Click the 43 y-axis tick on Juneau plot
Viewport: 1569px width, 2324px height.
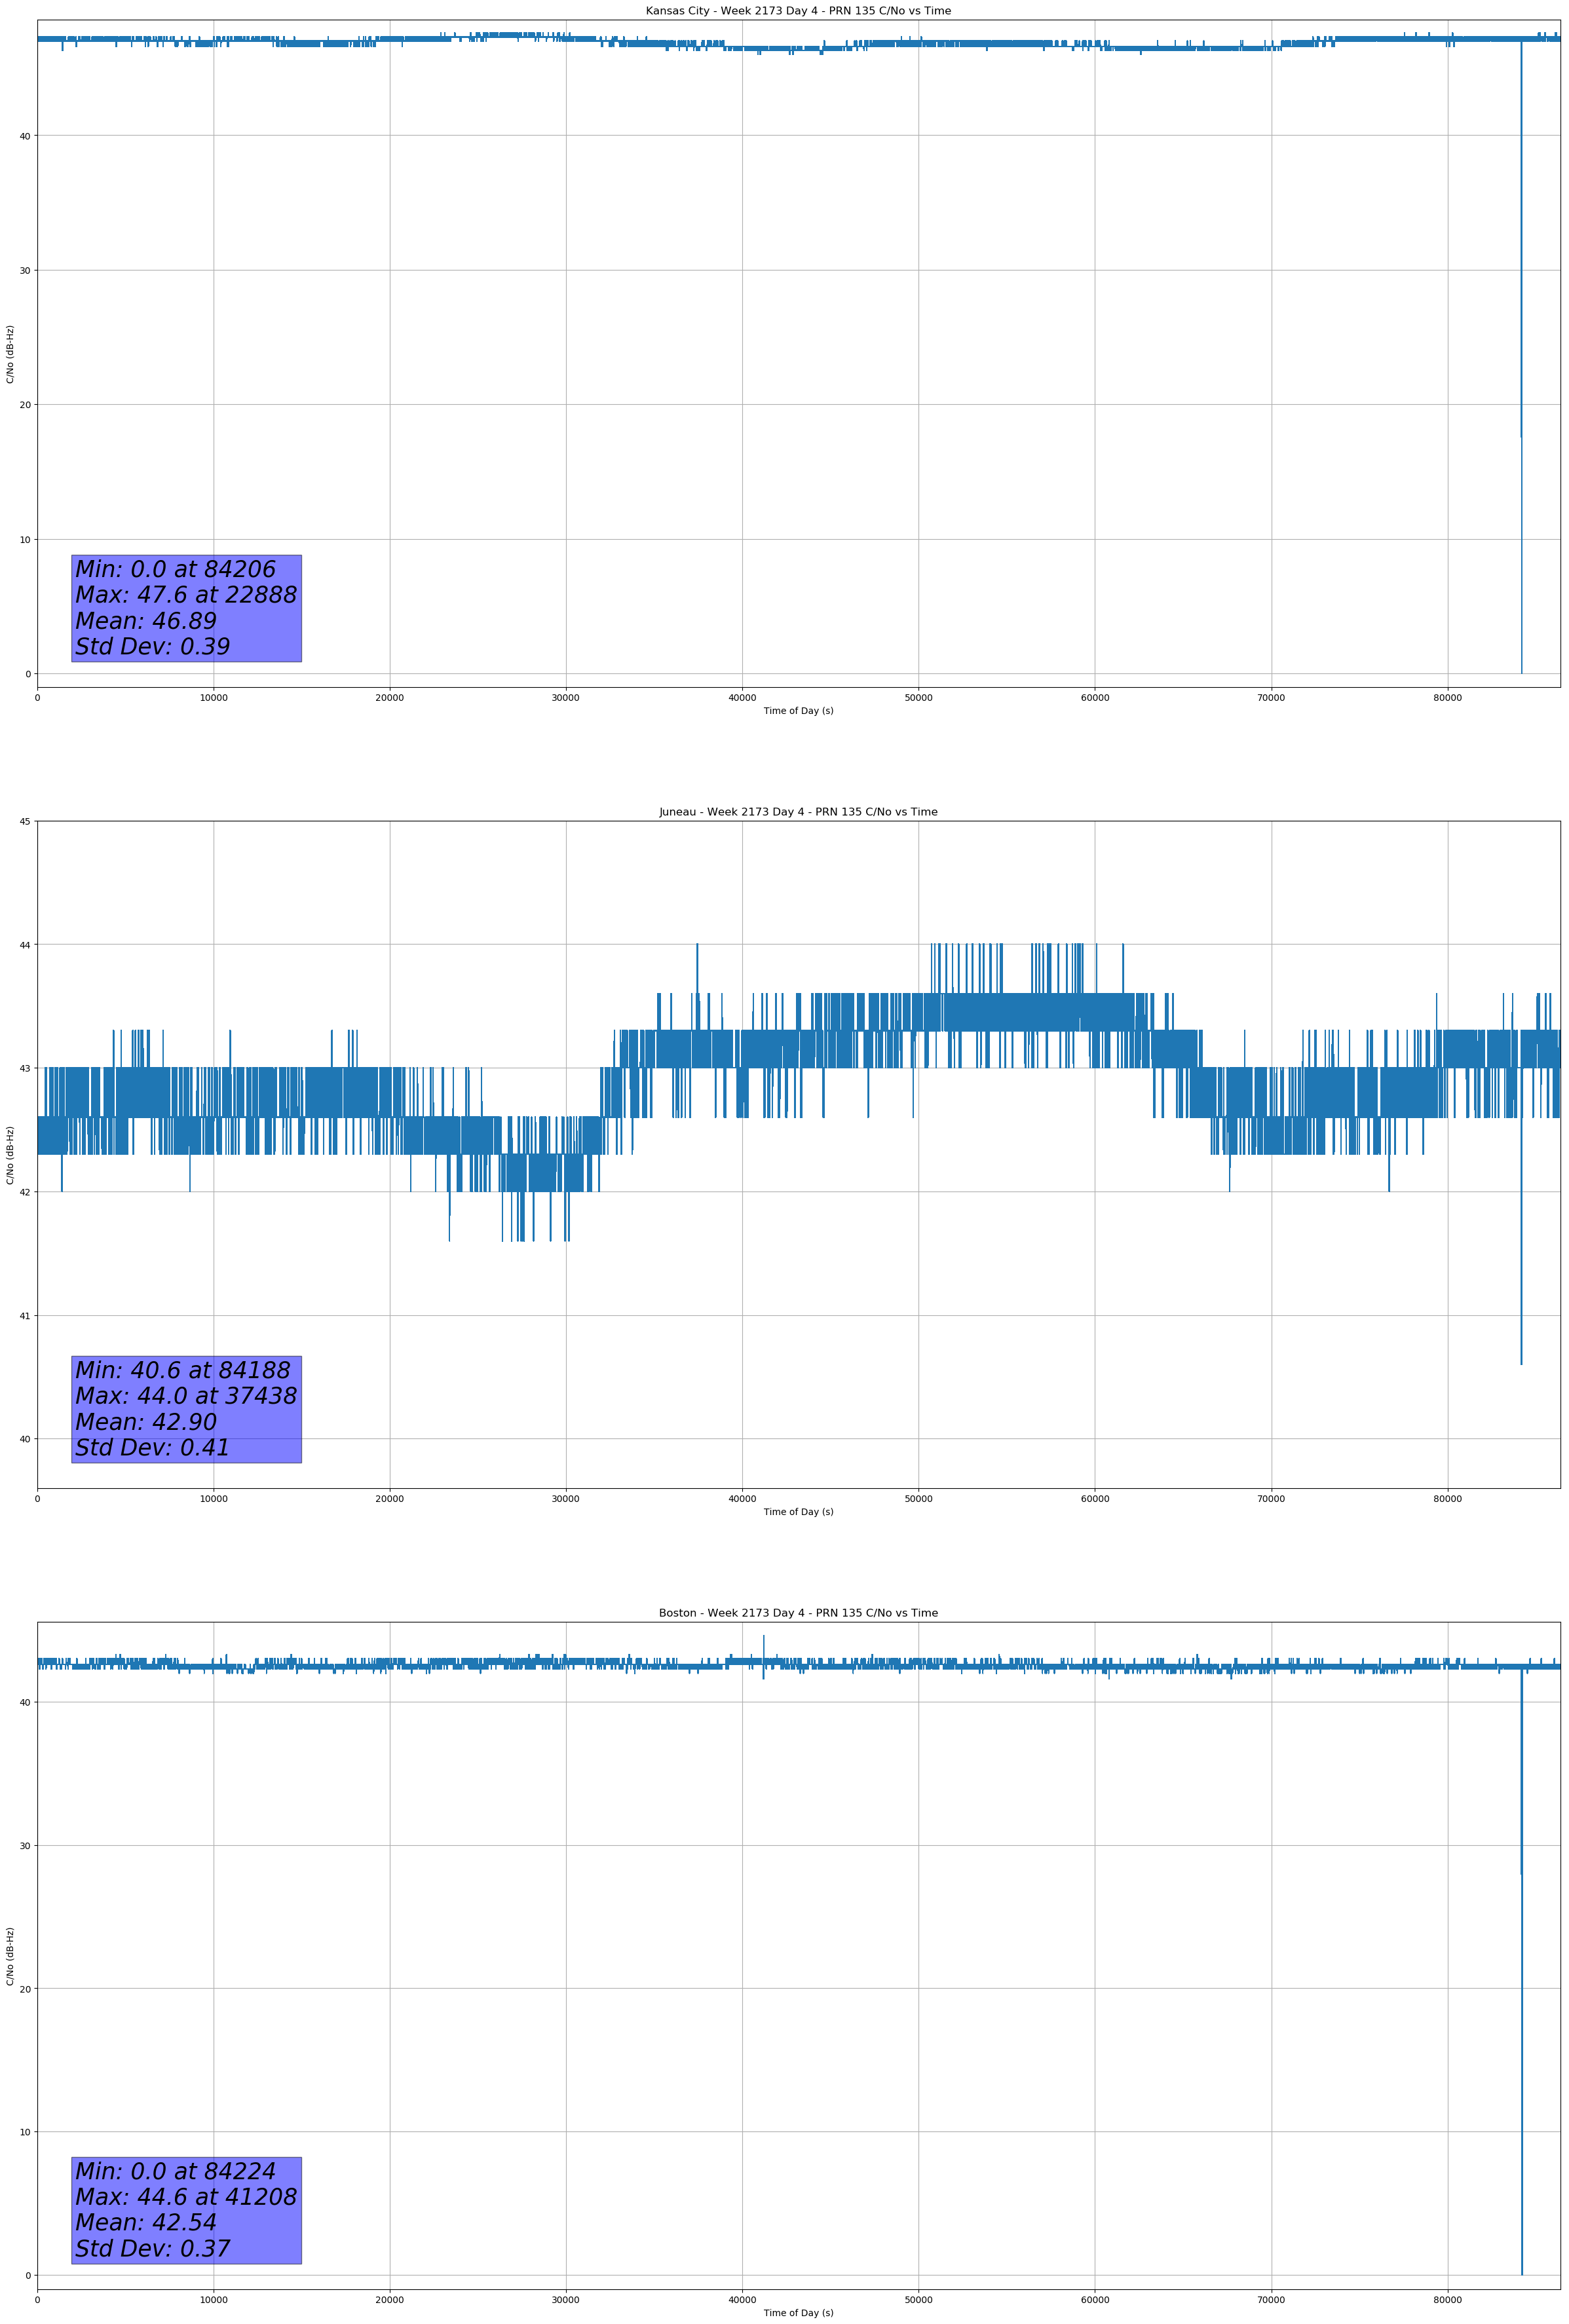pyautogui.click(x=25, y=1069)
